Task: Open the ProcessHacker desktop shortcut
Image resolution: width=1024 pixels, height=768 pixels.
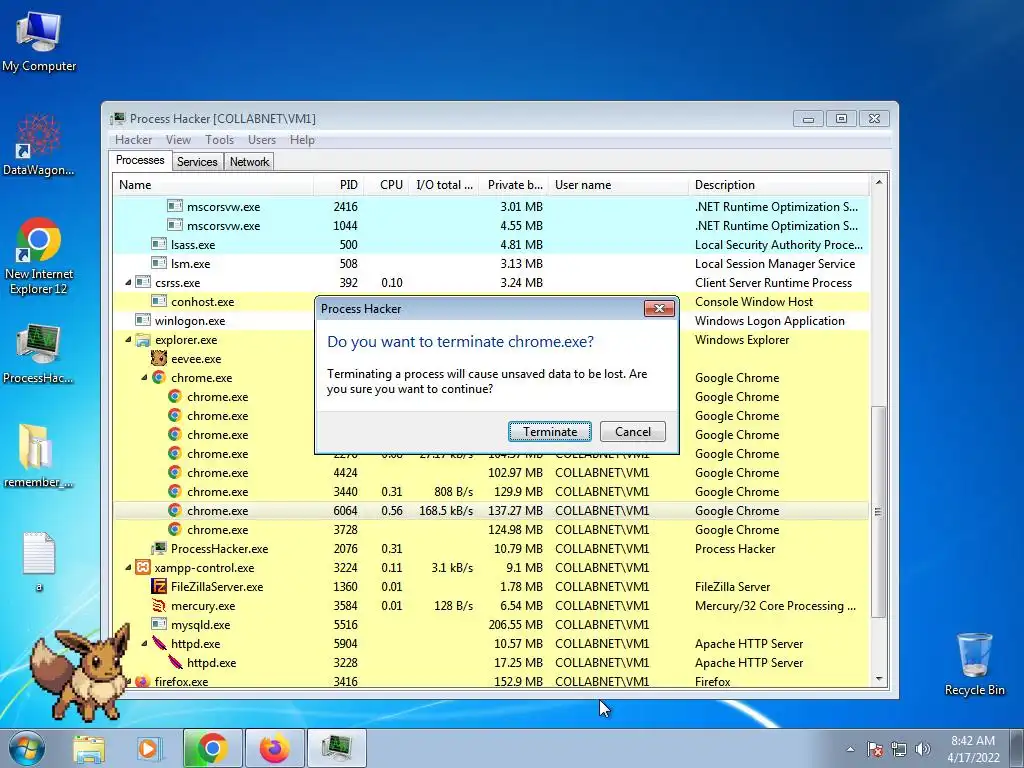Action: (x=39, y=354)
